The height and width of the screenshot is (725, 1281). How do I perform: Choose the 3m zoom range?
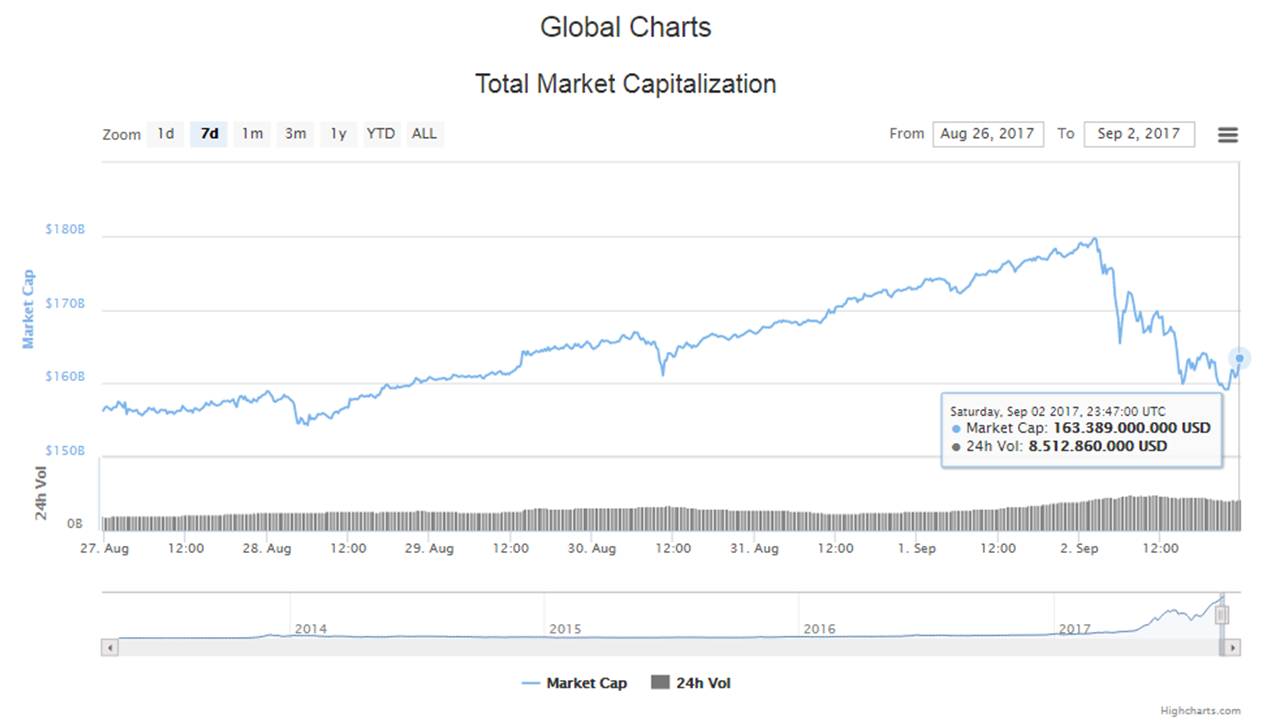295,134
